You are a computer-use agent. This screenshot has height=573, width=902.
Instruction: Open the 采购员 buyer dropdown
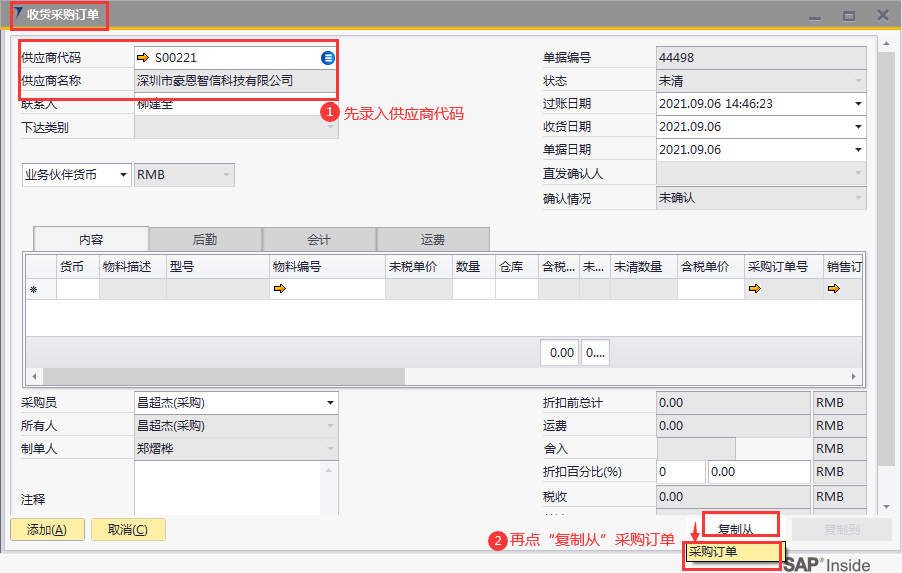[x=330, y=403]
